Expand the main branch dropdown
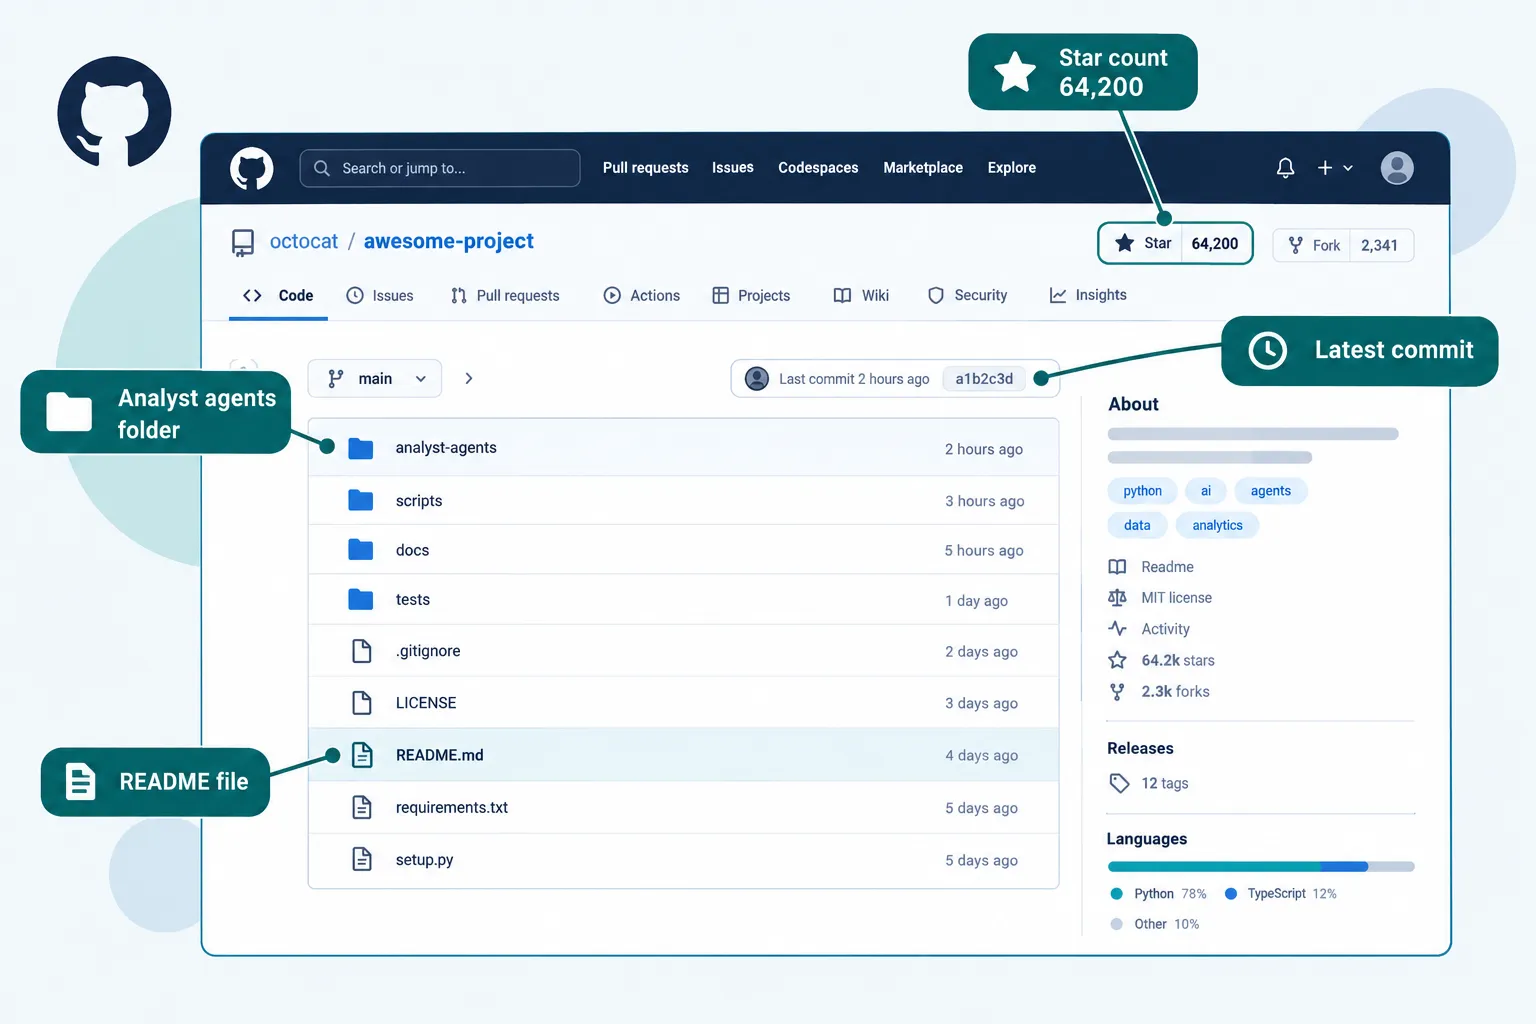 (375, 379)
